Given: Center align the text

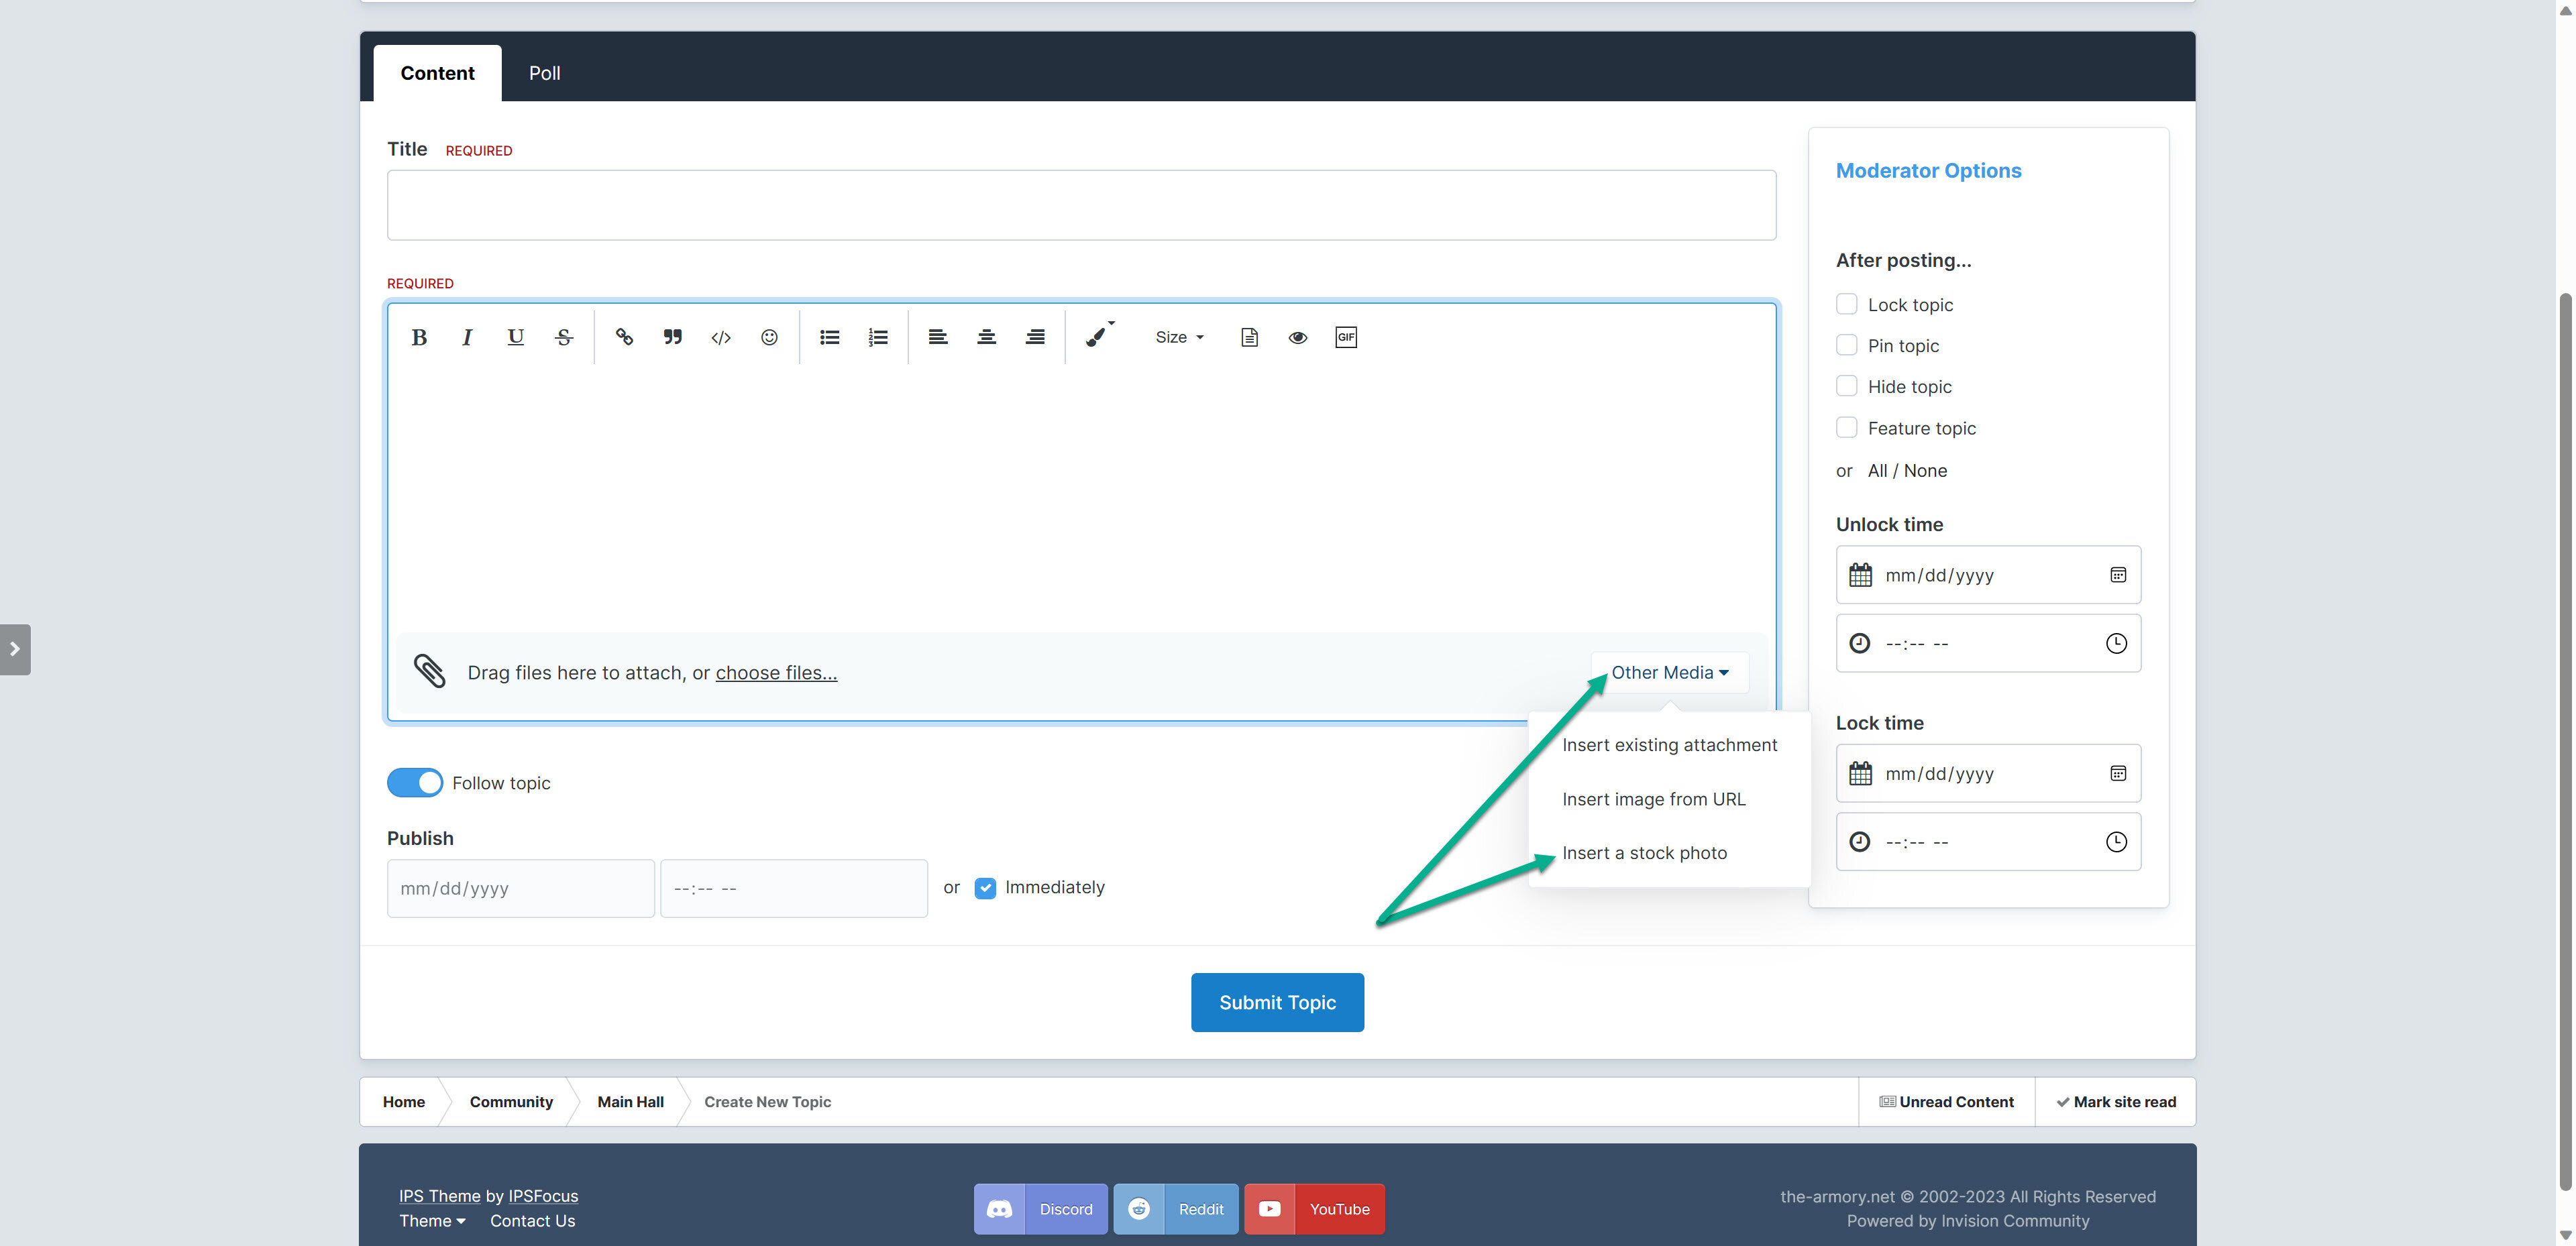Looking at the screenshot, I should 986,337.
